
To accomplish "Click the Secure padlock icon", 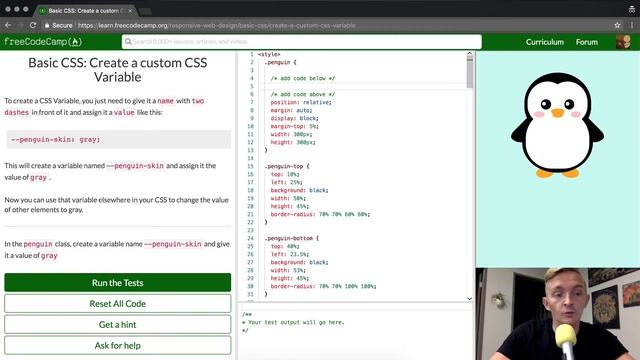I will pos(47,25).
